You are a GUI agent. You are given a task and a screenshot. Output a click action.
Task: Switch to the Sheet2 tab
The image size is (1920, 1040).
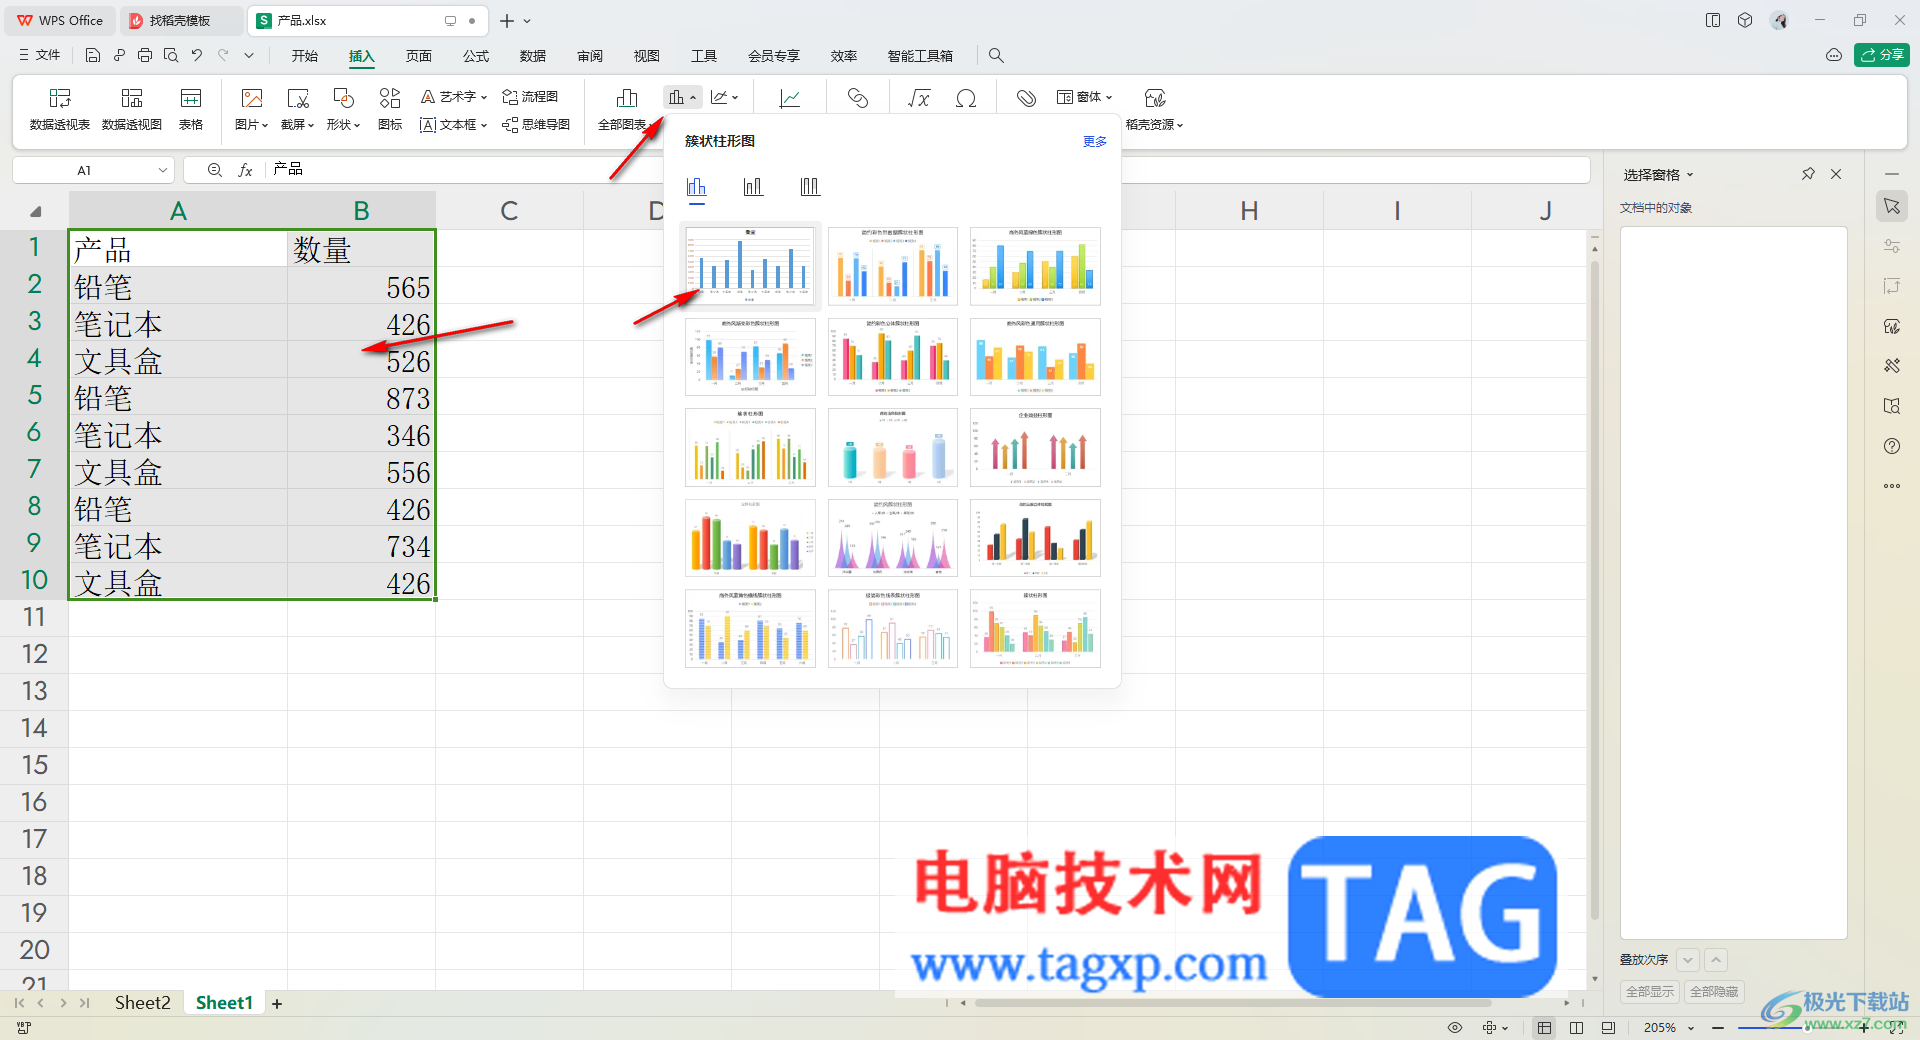(x=142, y=1003)
